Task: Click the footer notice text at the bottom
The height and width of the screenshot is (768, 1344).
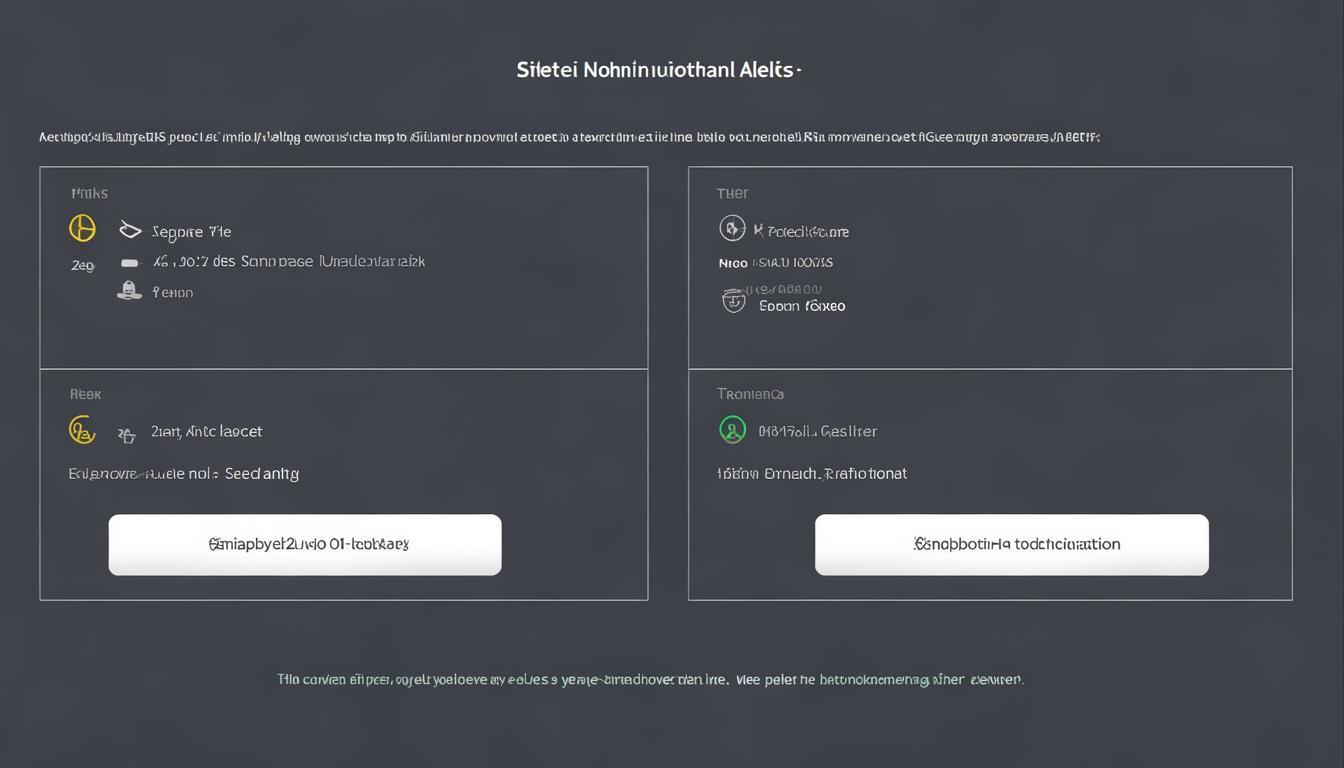Action: coord(650,679)
